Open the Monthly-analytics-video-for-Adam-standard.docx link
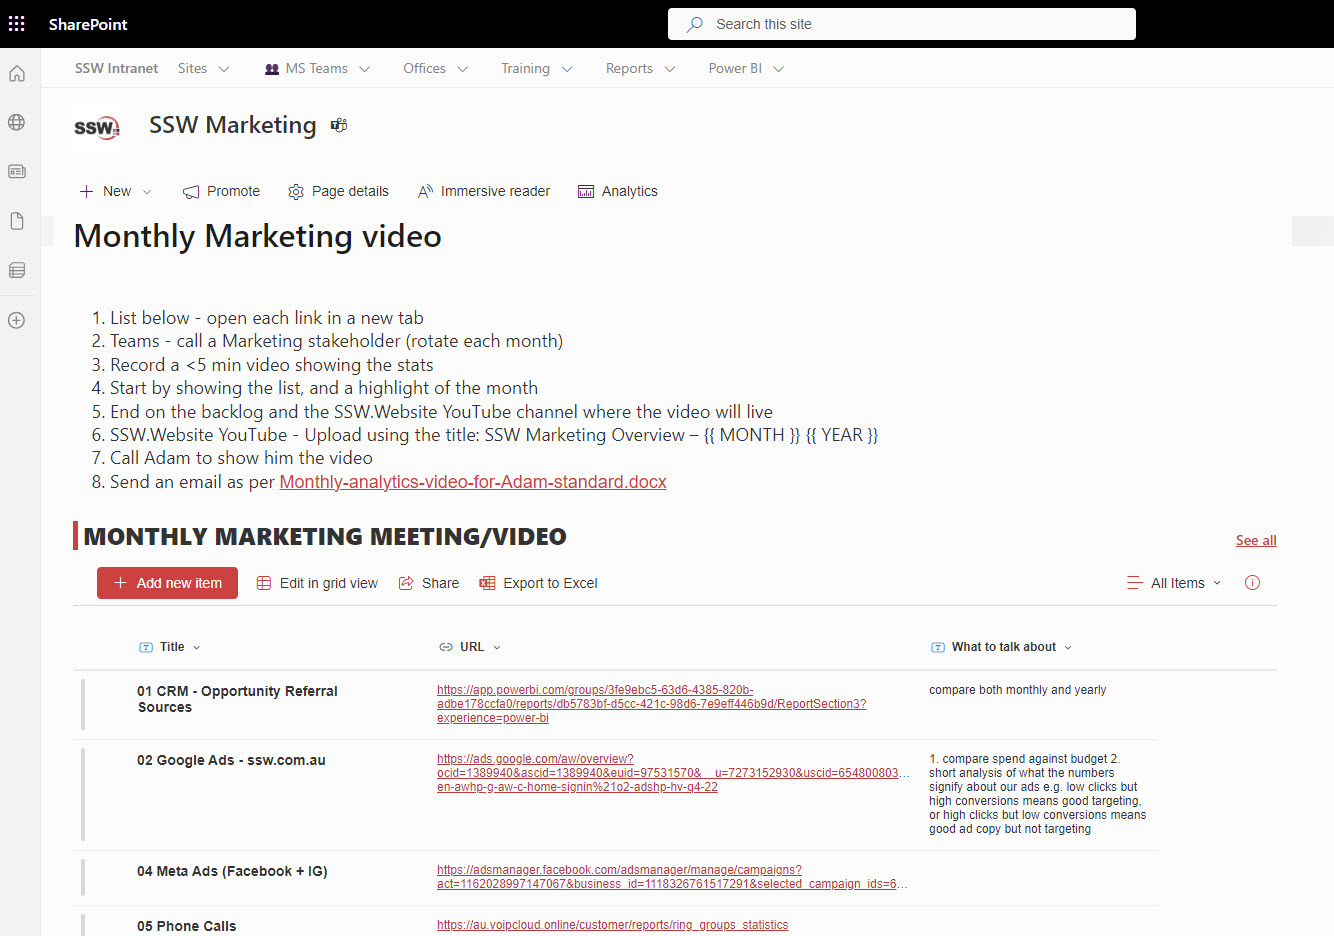The height and width of the screenshot is (936, 1334). (x=473, y=482)
